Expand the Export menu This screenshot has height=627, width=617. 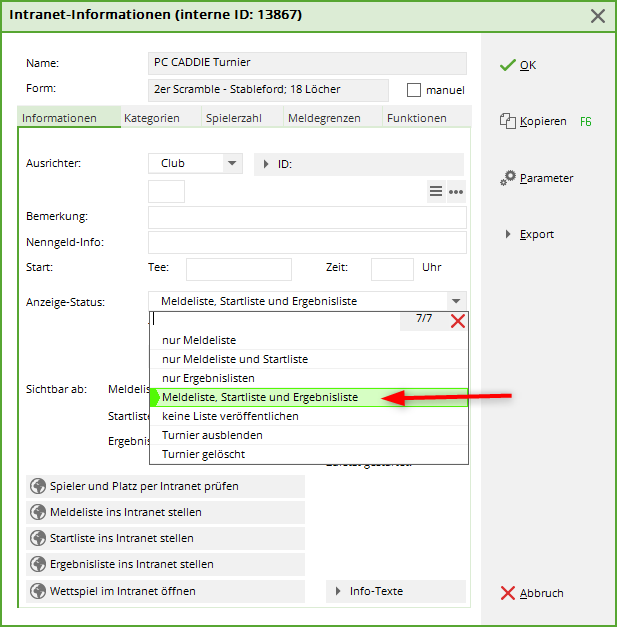click(x=508, y=234)
